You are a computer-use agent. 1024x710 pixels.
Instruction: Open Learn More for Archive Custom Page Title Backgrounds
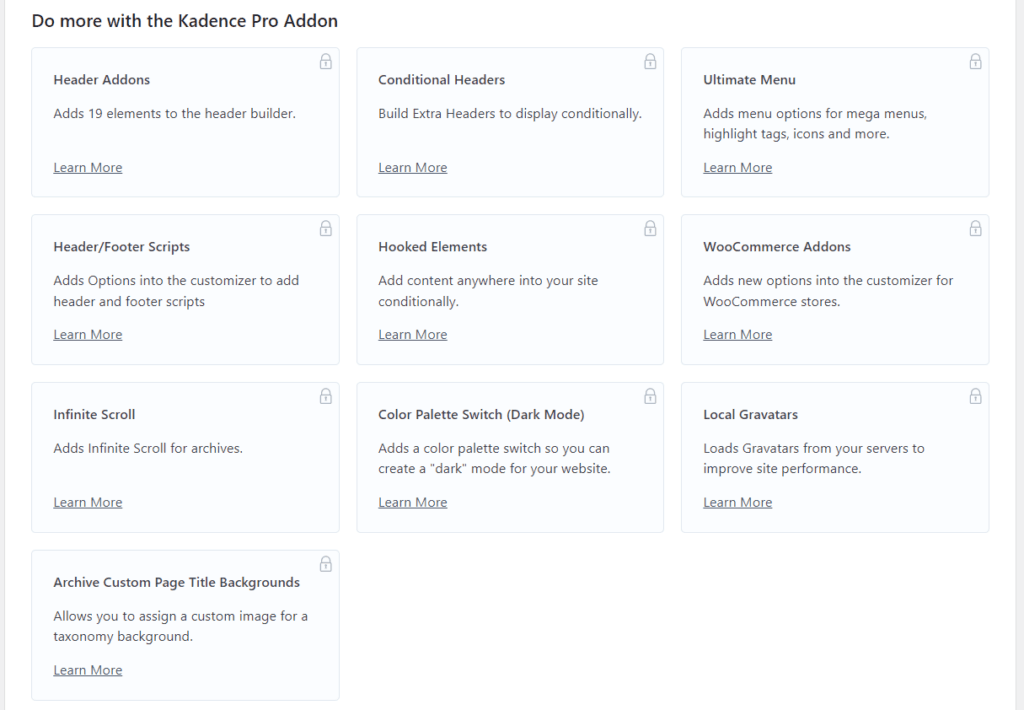click(87, 669)
